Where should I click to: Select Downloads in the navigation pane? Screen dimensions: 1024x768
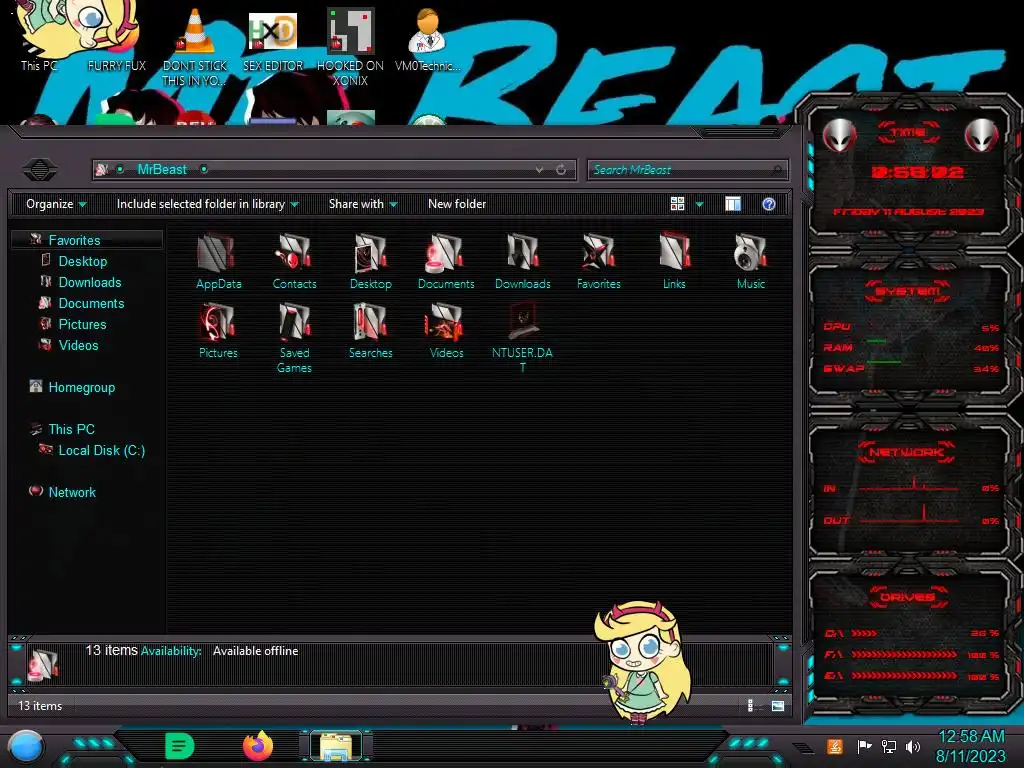89,282
